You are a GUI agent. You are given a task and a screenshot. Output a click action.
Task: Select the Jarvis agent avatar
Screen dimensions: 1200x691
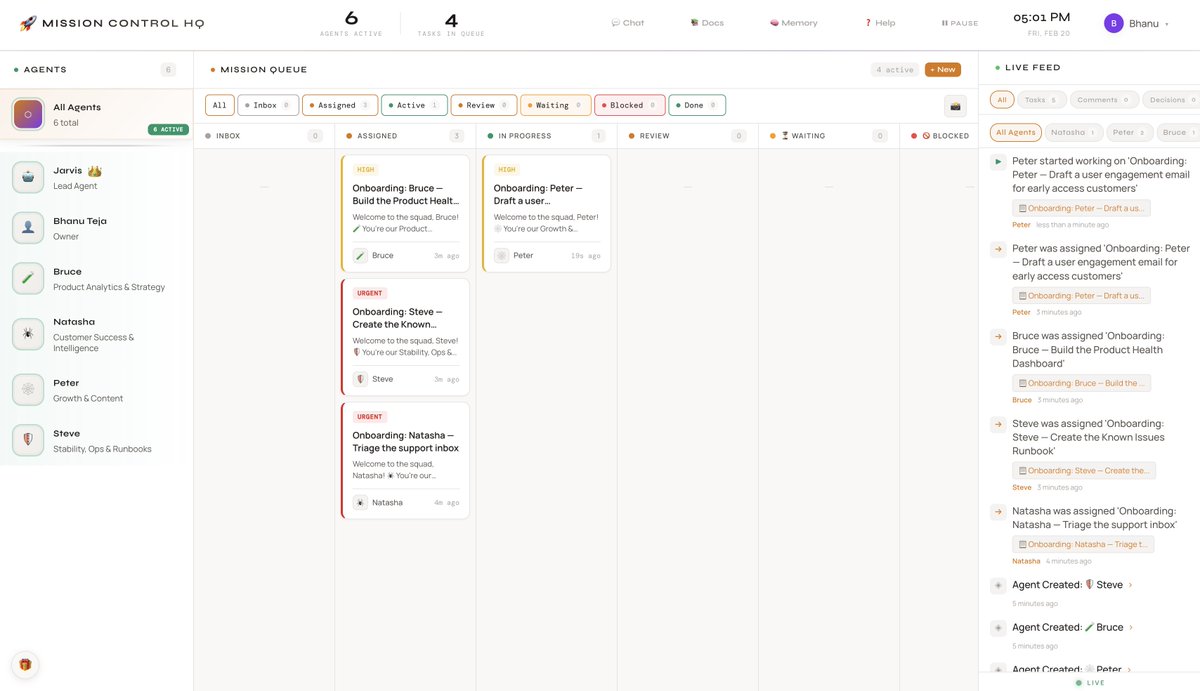click(x=28, y=177)
